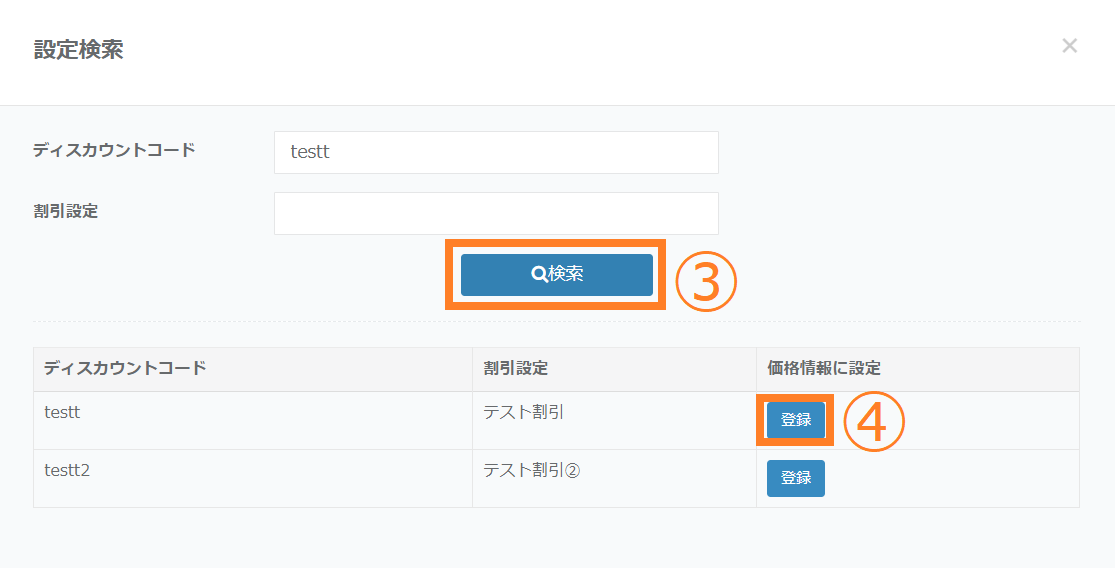
Task: Click the orange circled number 3 marker
Action: tap(706, 282)
